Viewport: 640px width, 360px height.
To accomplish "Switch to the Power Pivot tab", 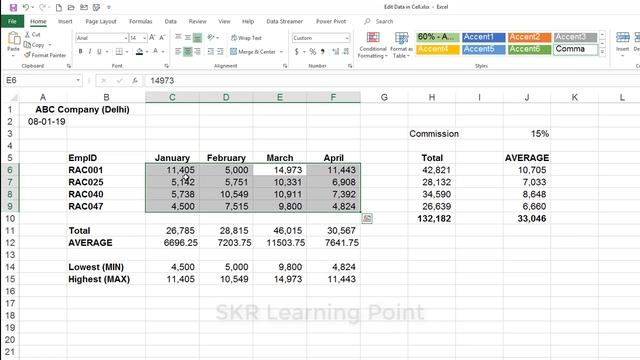I will pyautogui.click(x=331, y=21).
